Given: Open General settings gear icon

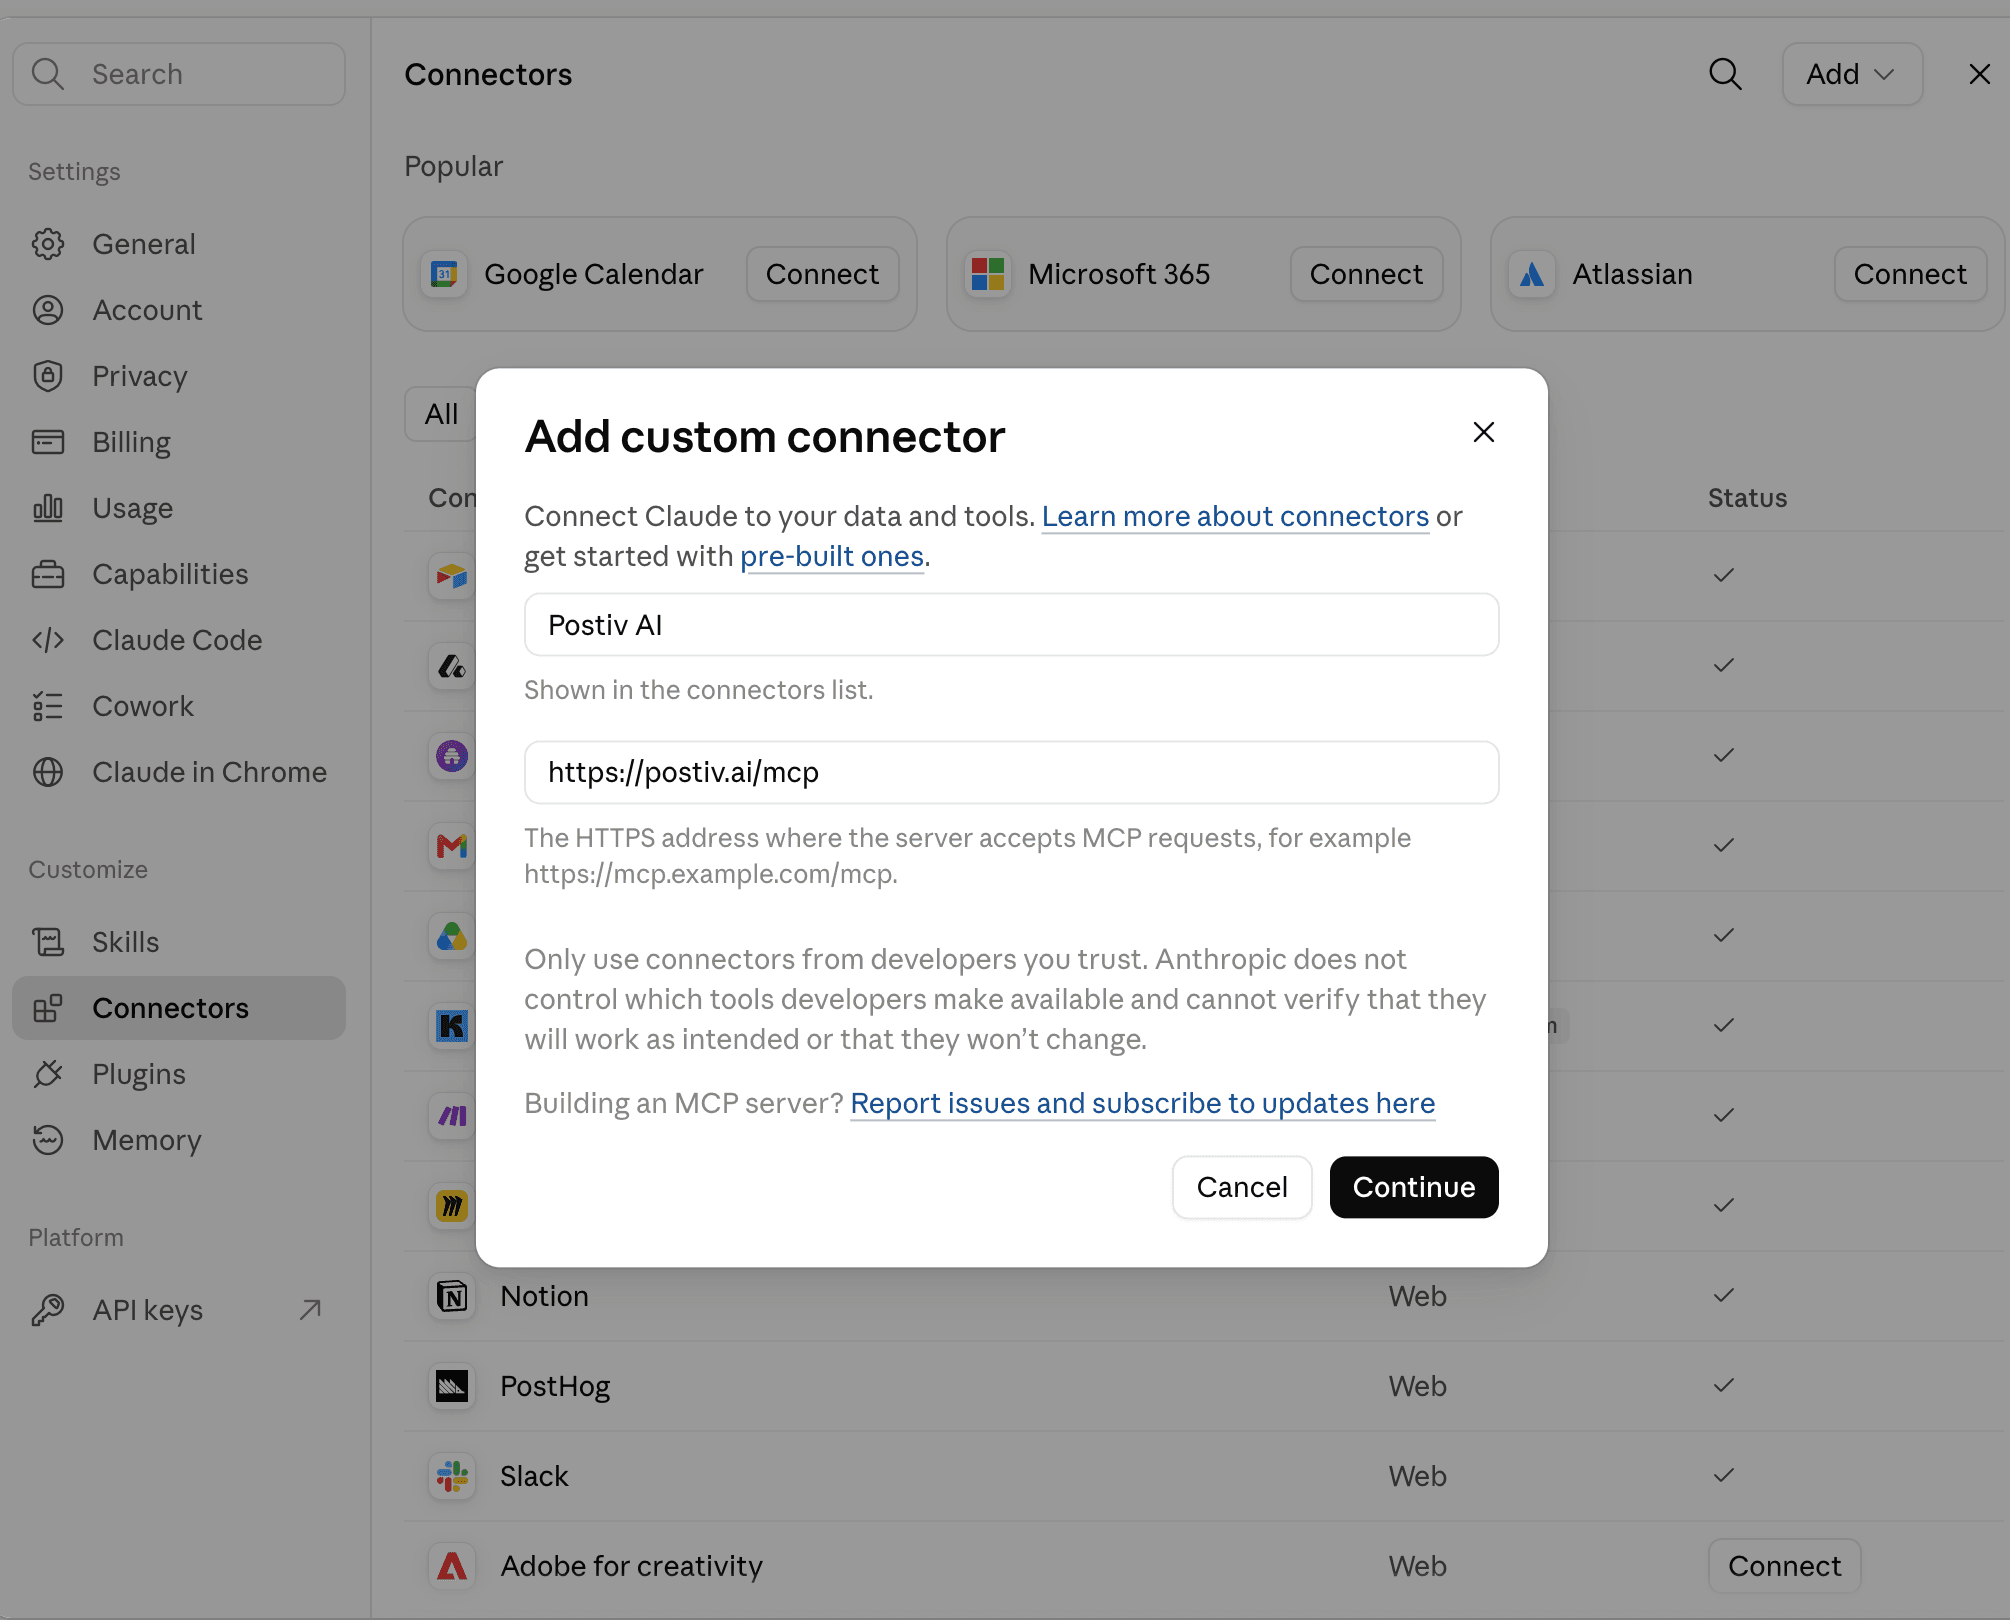Looking at the screenshot, I should pyautogui.click(x=48, y=244).
